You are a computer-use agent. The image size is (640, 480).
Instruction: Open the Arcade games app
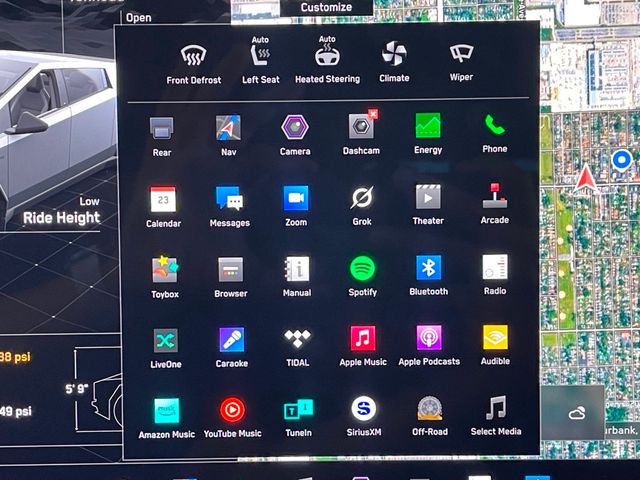pyautogui.click(x=495, y=203)
